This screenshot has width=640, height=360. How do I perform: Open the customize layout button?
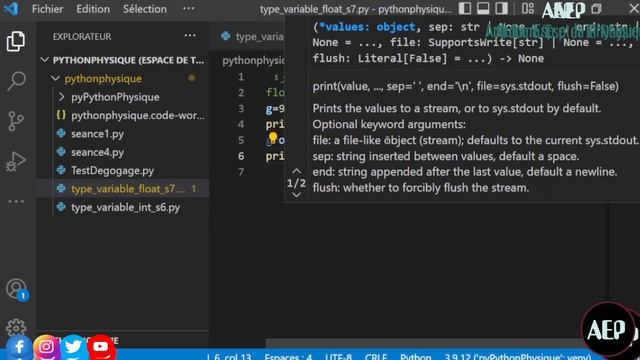click(x=527, y=9)
